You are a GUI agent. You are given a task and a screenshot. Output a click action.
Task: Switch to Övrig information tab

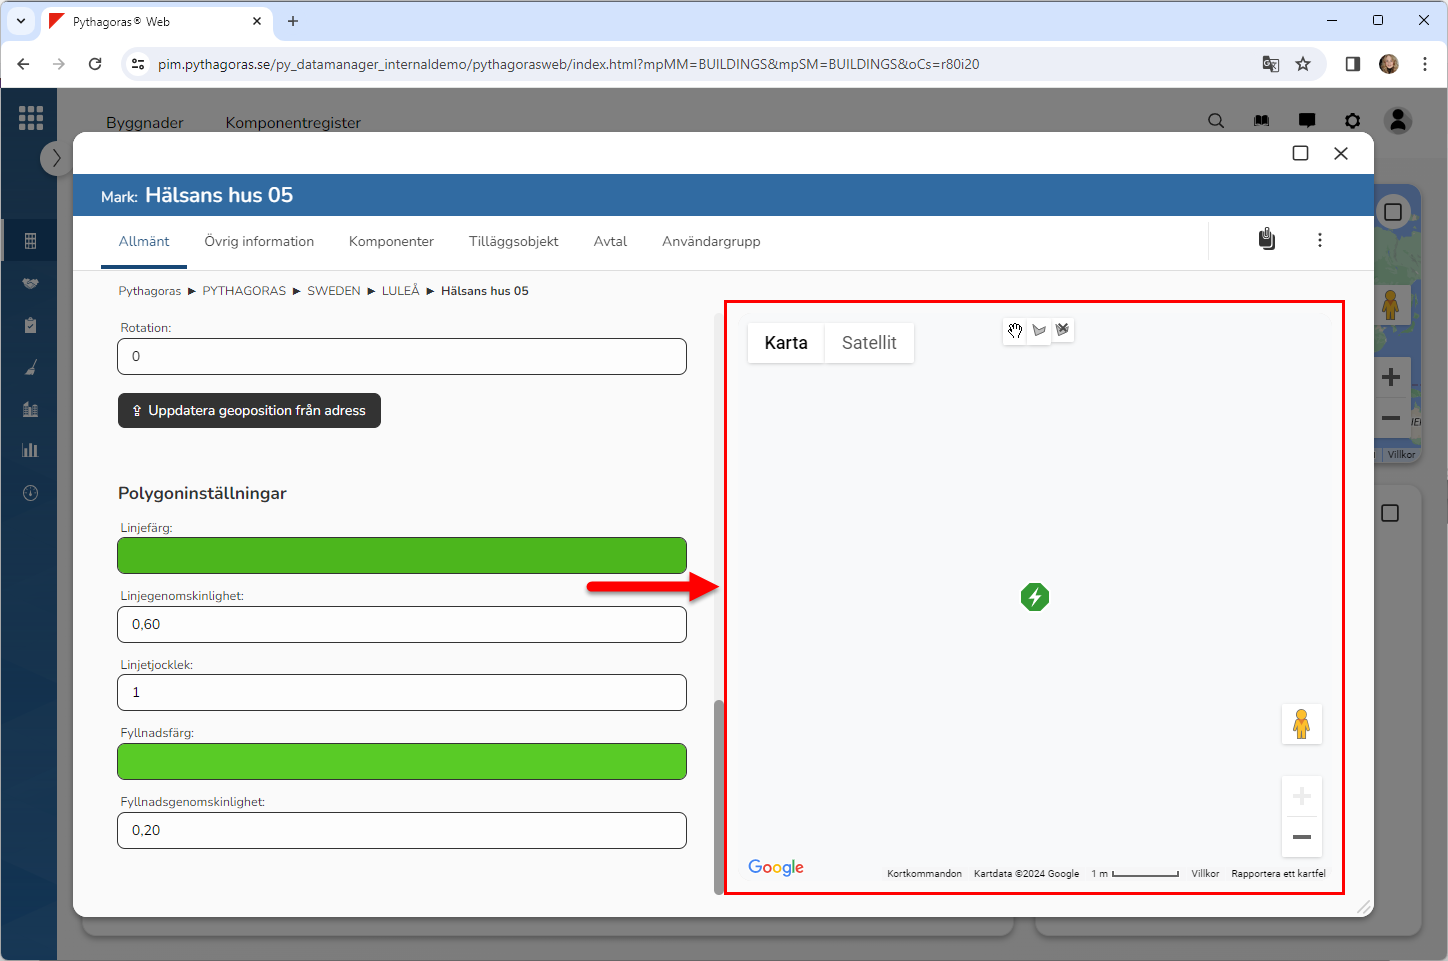(259, 242)
